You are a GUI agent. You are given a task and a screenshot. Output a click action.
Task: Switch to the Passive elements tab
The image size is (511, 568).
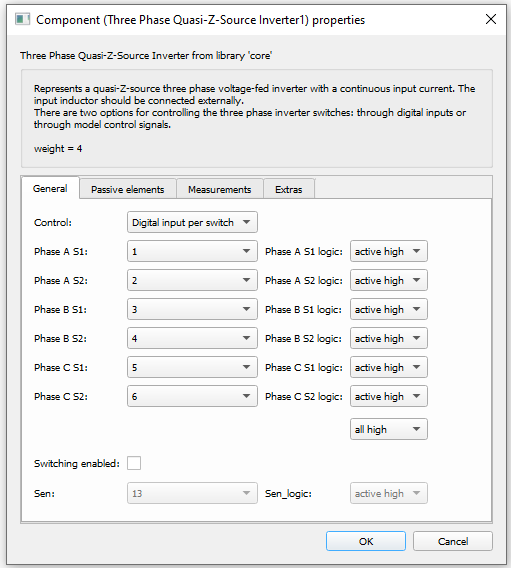point(128,189)
